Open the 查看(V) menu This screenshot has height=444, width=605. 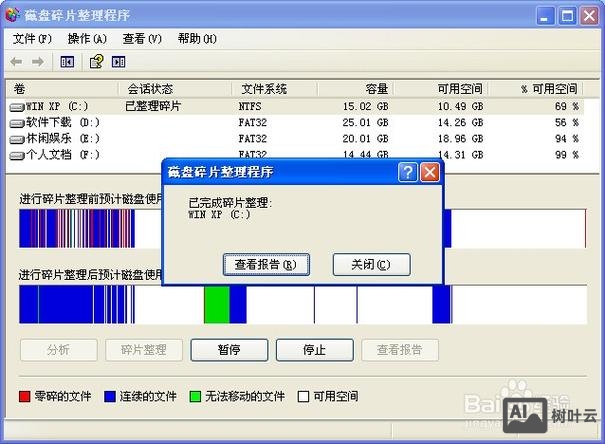pos(142,39)
